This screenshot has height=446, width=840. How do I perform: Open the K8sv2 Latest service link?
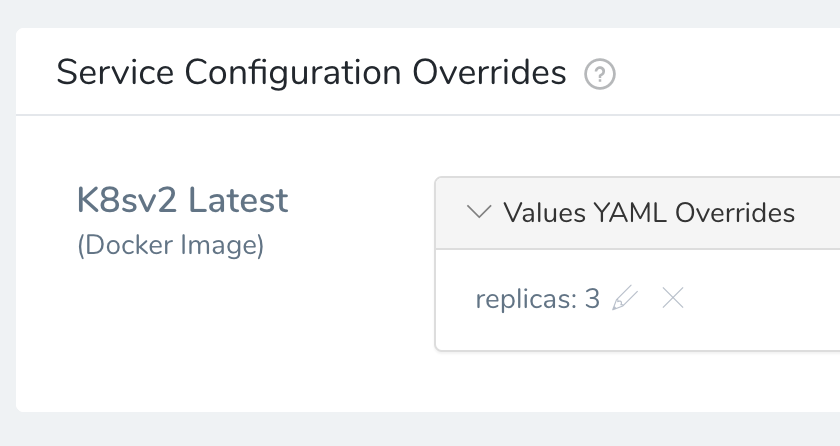click(183, 200)
